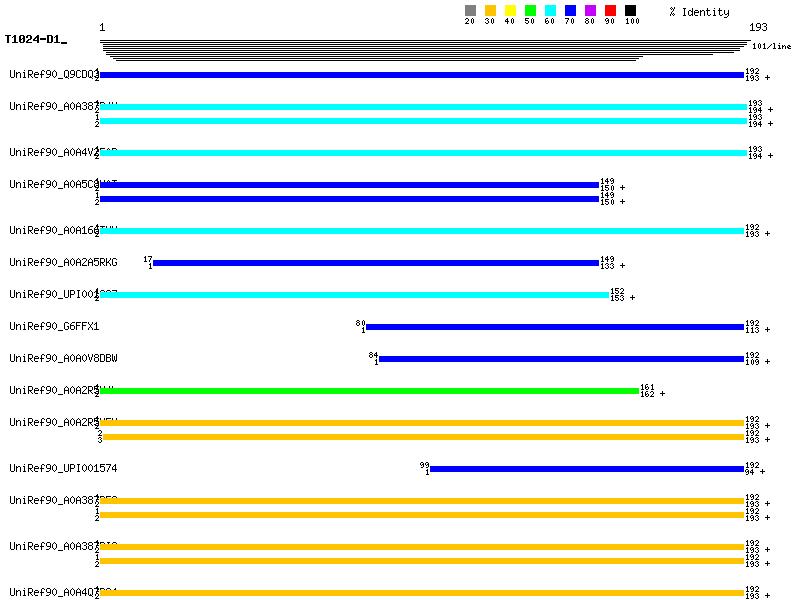Select the red 90% identity legend swatch
This screenshot has width=800, height=600.
tap(610, 11)
